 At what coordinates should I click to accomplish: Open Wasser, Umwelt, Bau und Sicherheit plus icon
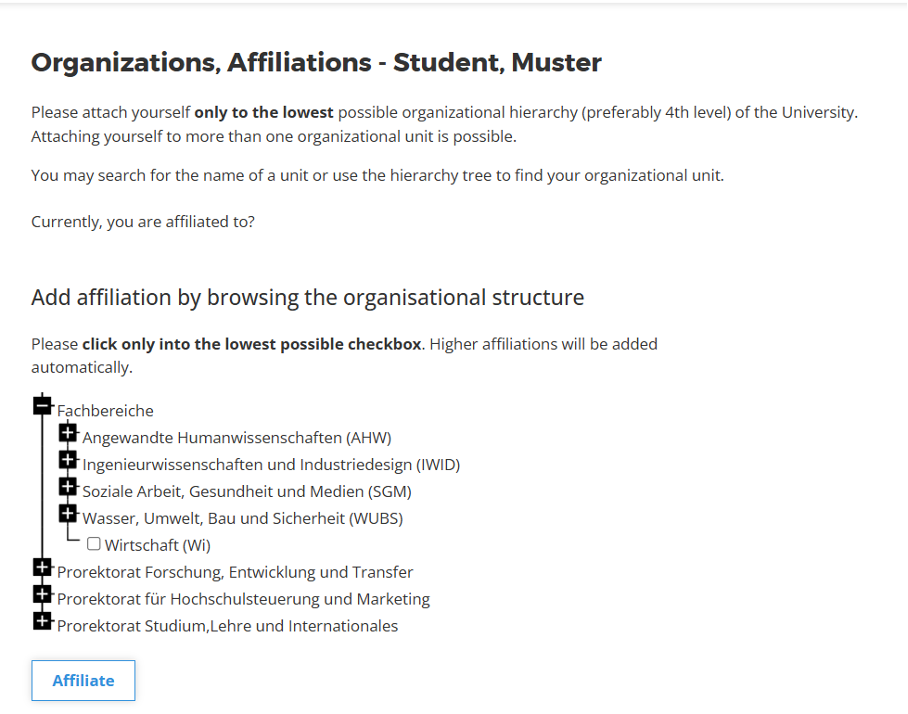(68, 513)
